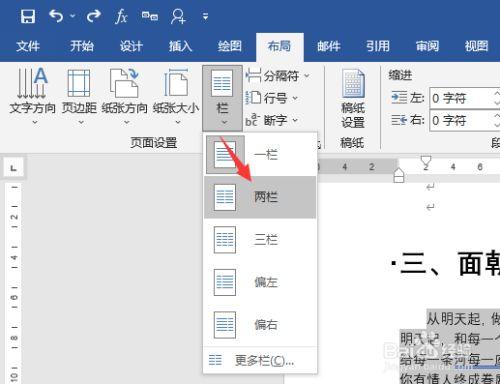Open the 纸张大小 paper size tool
Image resolution: width=500 pixels, height=384 pixels.
click(176, 96)
